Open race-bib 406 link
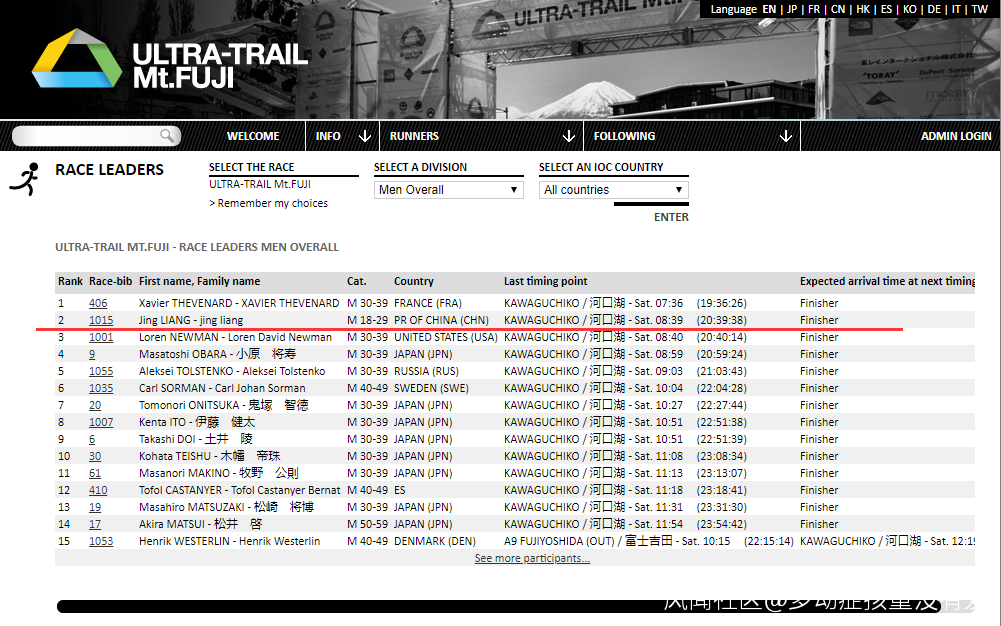This screenshot has width=1001, height=626. click(x=98, y=303)
